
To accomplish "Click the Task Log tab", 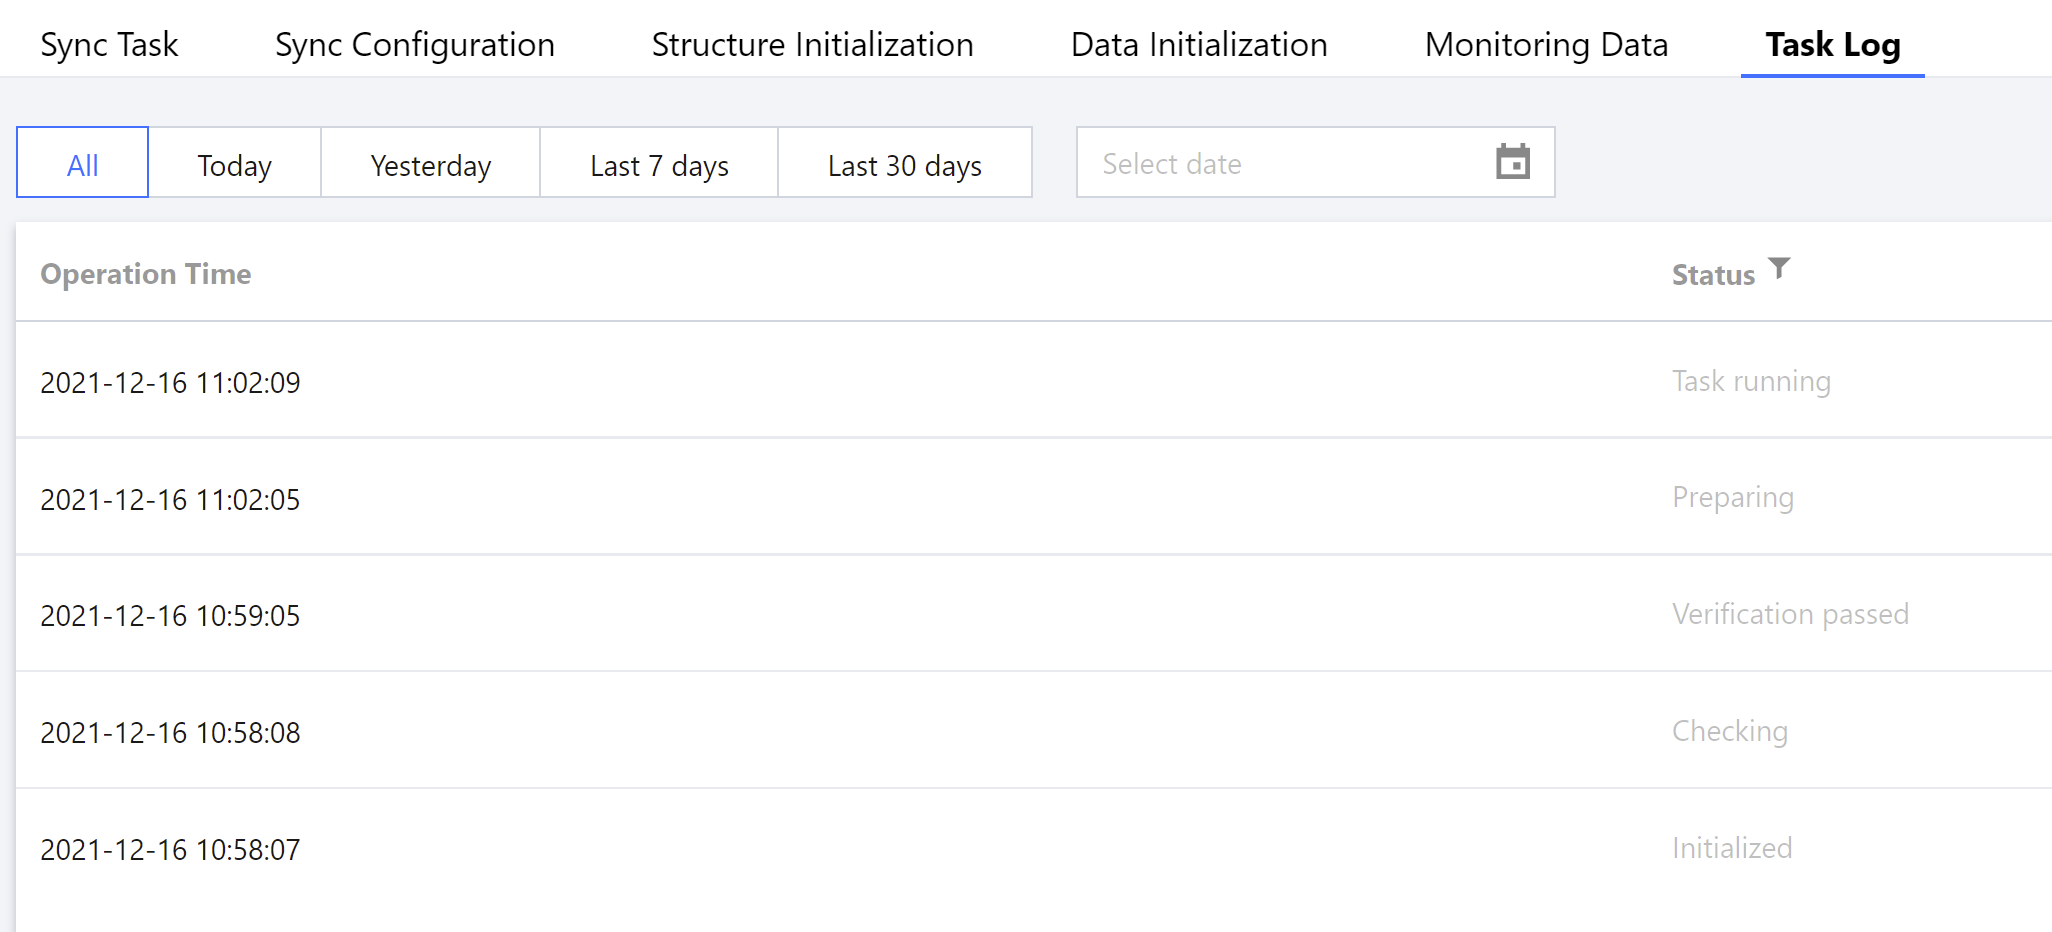I will pos(1832,45).
